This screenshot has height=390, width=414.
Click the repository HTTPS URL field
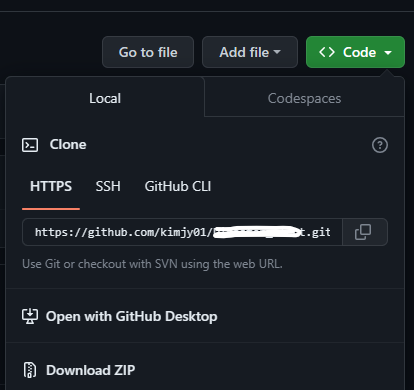[x=182, y=232]
